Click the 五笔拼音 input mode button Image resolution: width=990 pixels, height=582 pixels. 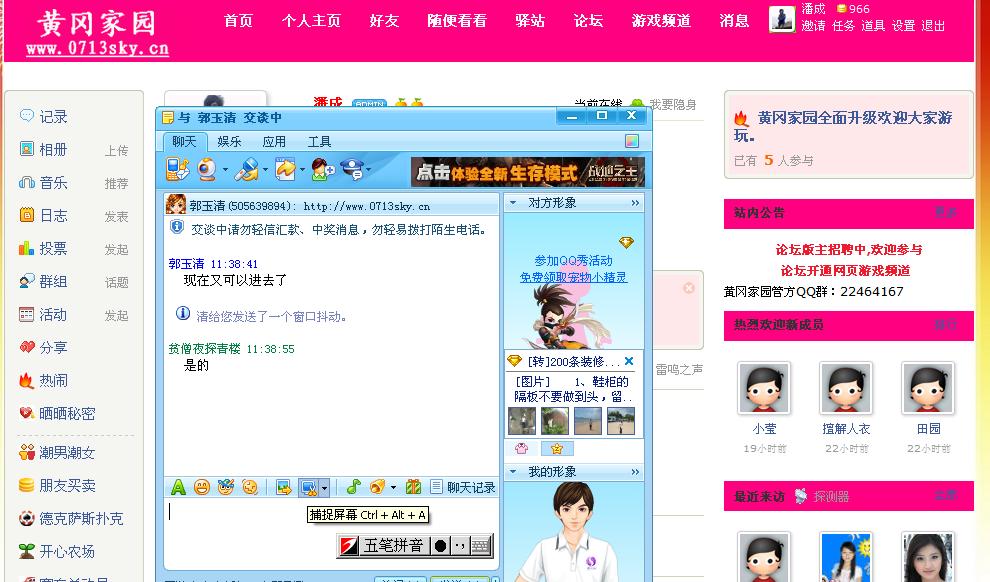(x=393, y=545)
